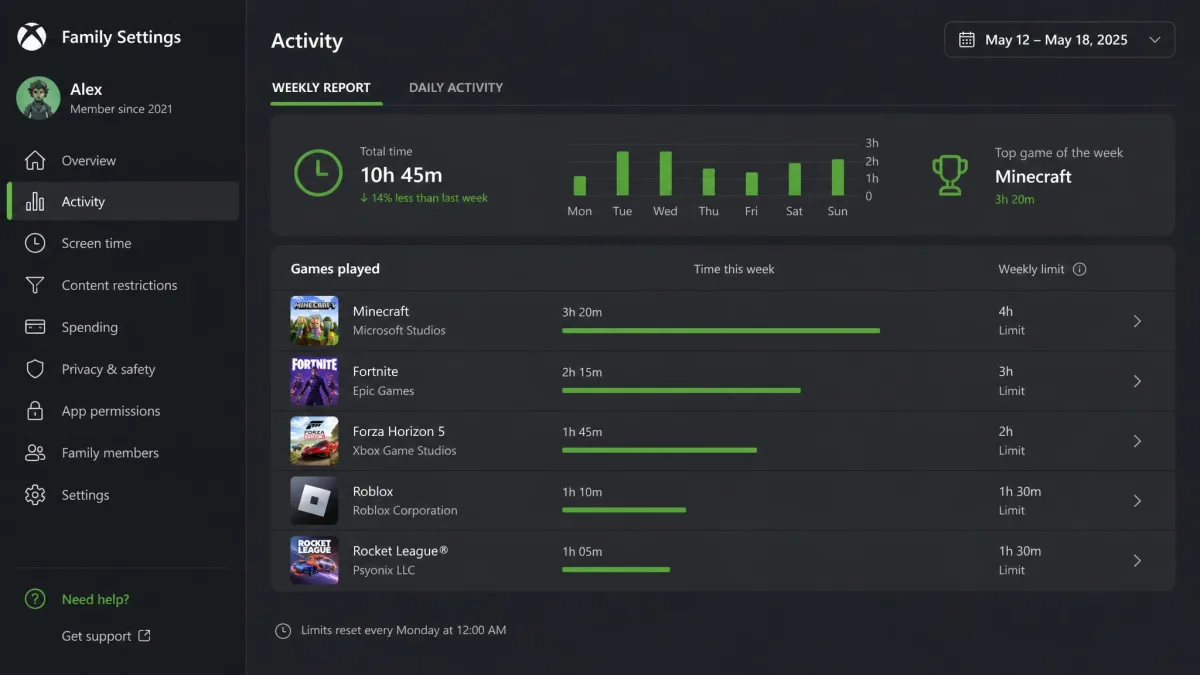Open Spending in the sidebar
This screenshot has width=1200, height=675.
tap(122, 327)
